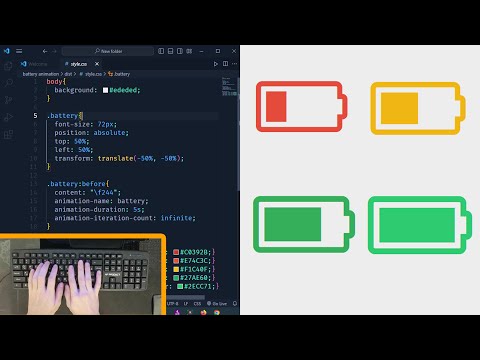
Task: Open the #2ECC71 color swatch
Action: point(180,286)
